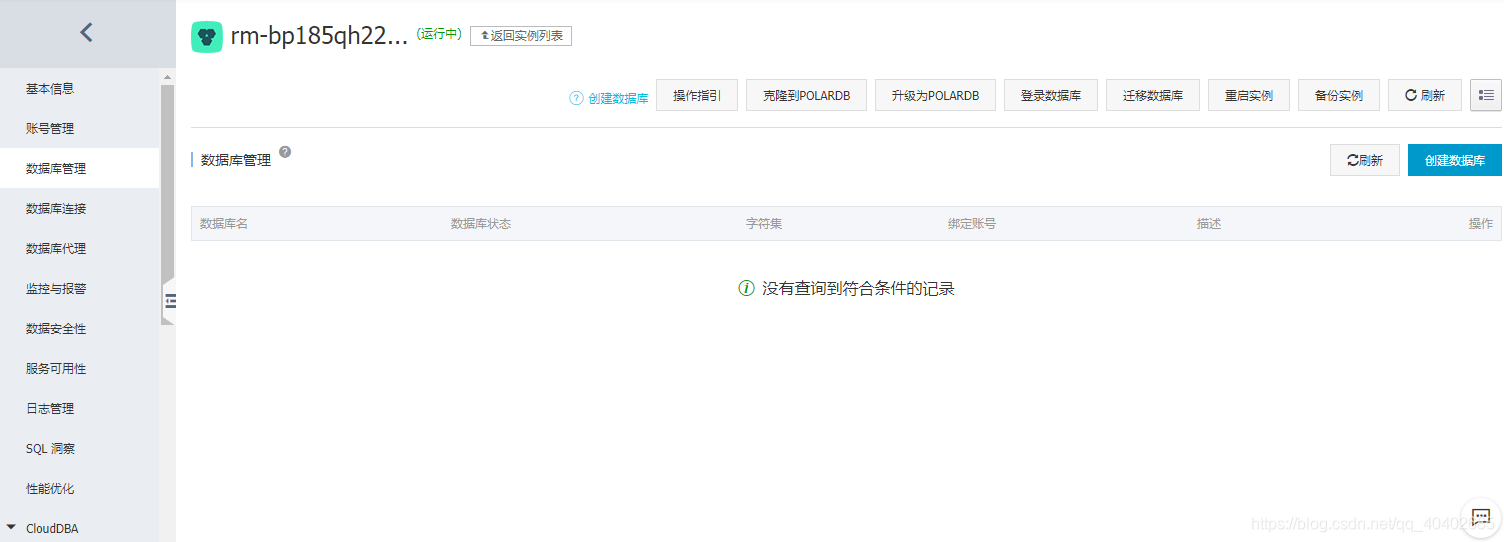The height and width of the screenshot is (542, 1504).
Task: Click top toolbar 刷新 button
Action: click(1425, 95)
